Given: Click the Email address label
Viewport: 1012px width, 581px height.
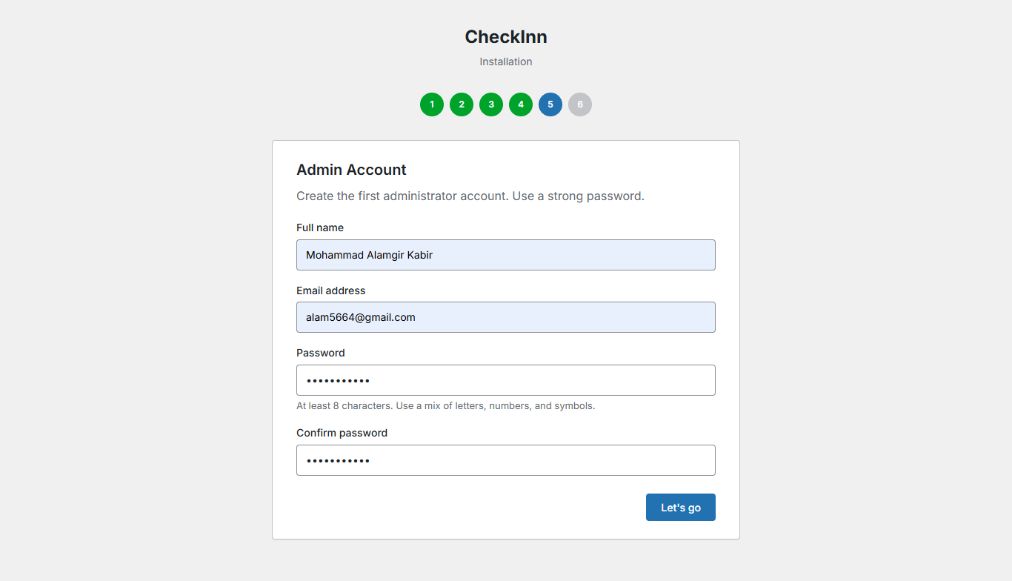Looking at the screenshot, I should click(331, 291).
